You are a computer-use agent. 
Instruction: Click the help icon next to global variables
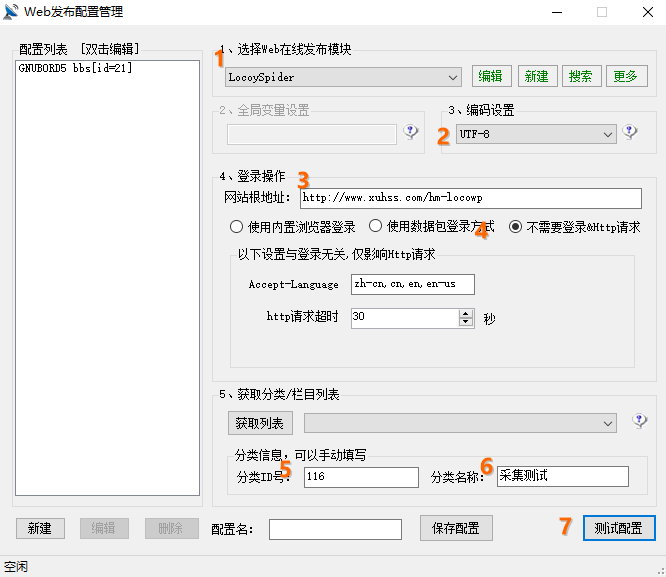tap(410, 132)
